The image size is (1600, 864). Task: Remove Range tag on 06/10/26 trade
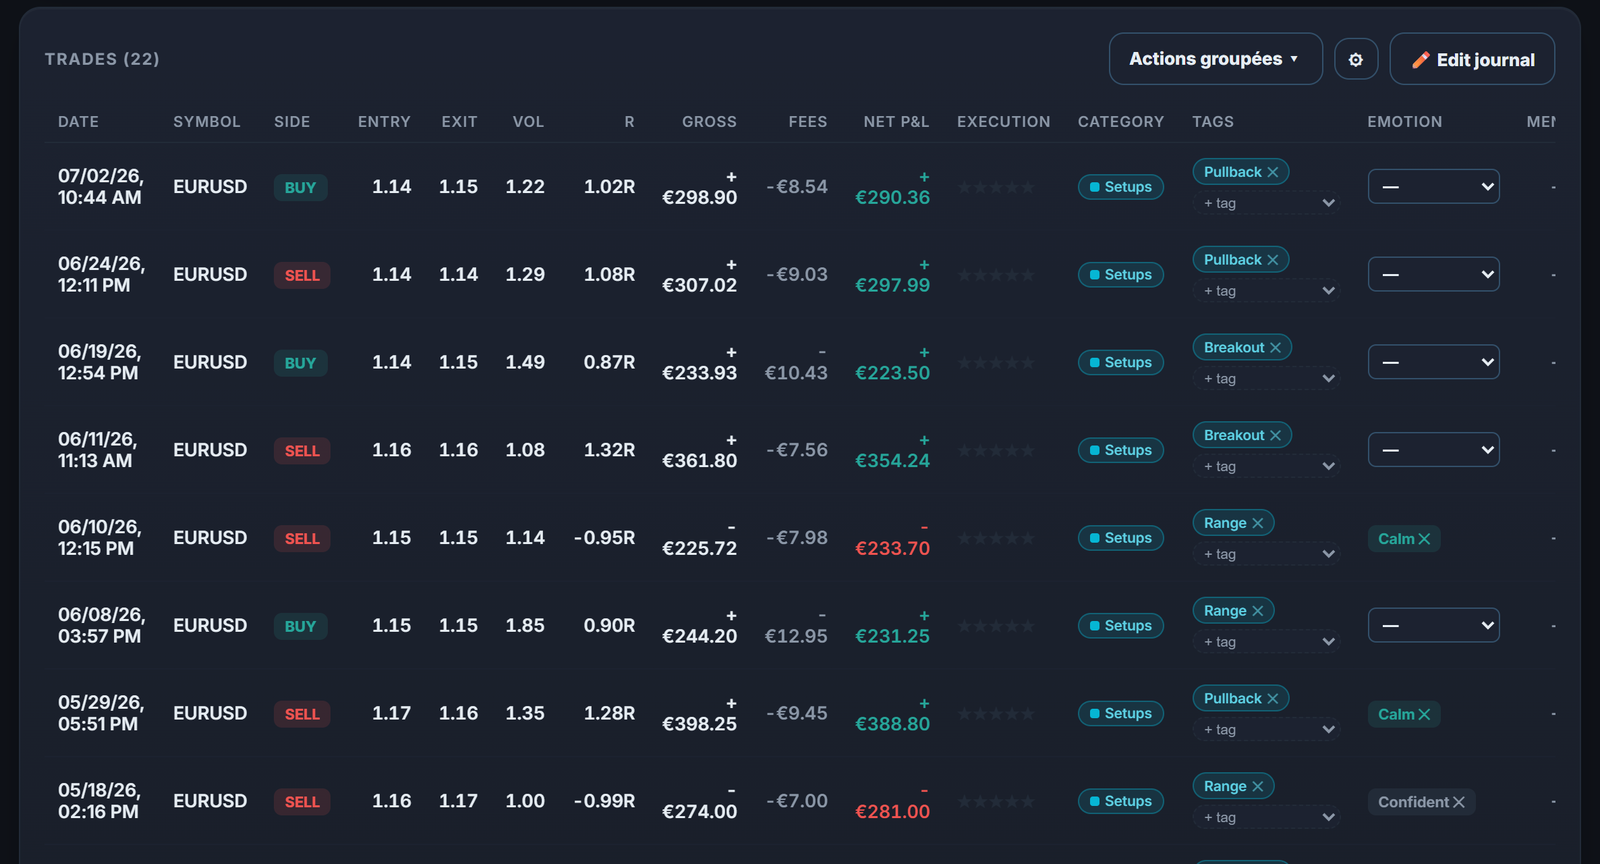point(1258,524)
